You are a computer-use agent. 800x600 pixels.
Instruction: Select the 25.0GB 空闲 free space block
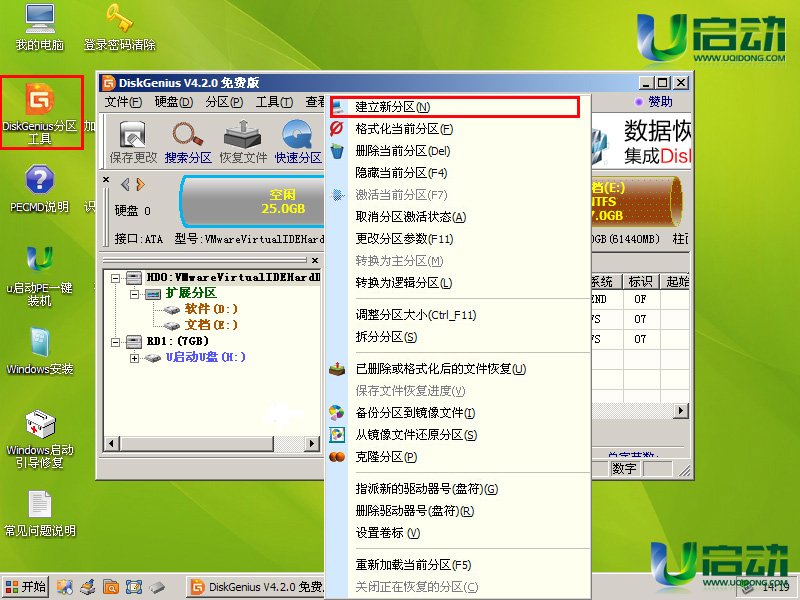point(253,202)
